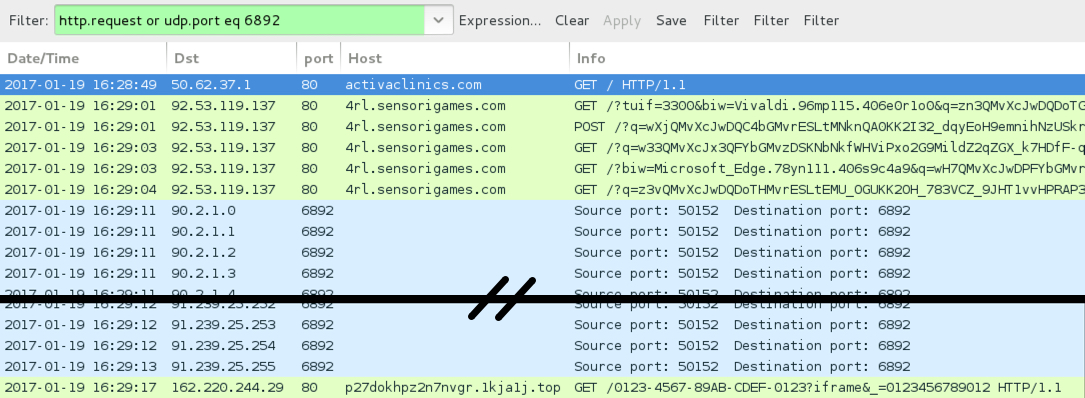Viewport: 1085px width, 398px height.
Task: Sort by the Info column header
Action: (827, 58)
